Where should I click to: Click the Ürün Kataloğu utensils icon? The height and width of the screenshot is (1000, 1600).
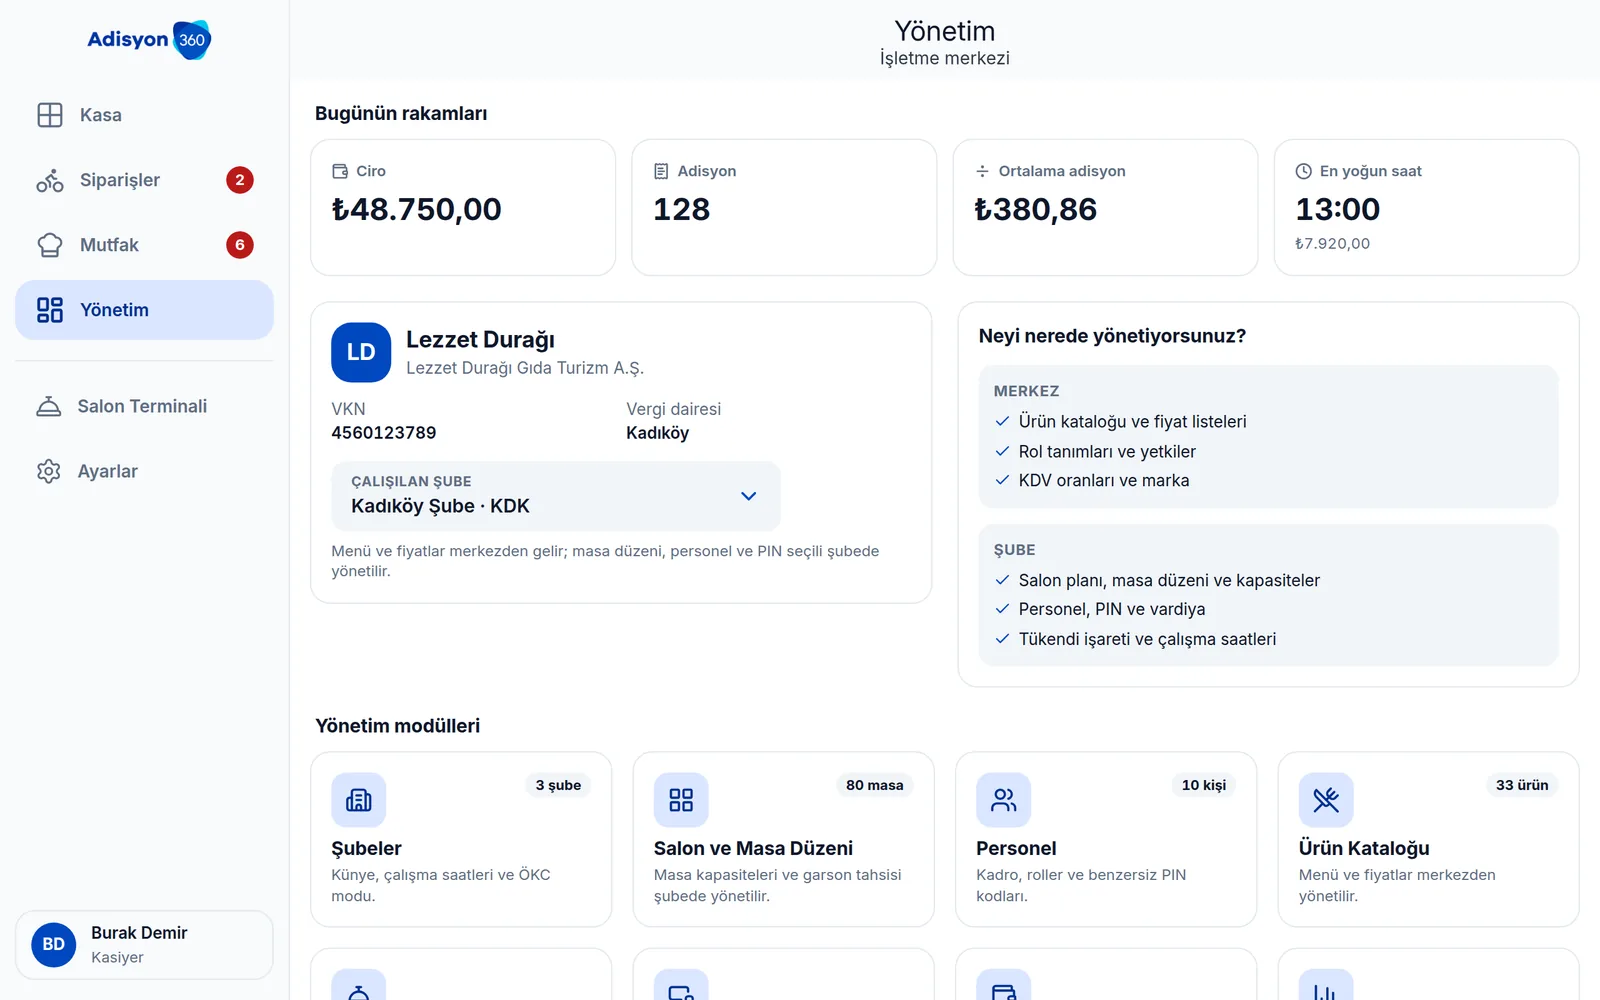pyautogui.click(x=1326, y=800)
